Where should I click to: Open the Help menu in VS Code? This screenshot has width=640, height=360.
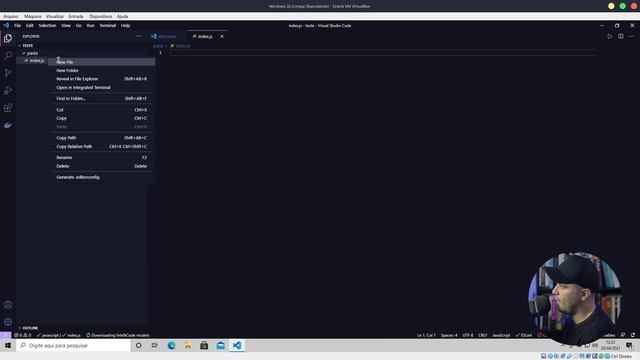(x=125, y=25)
